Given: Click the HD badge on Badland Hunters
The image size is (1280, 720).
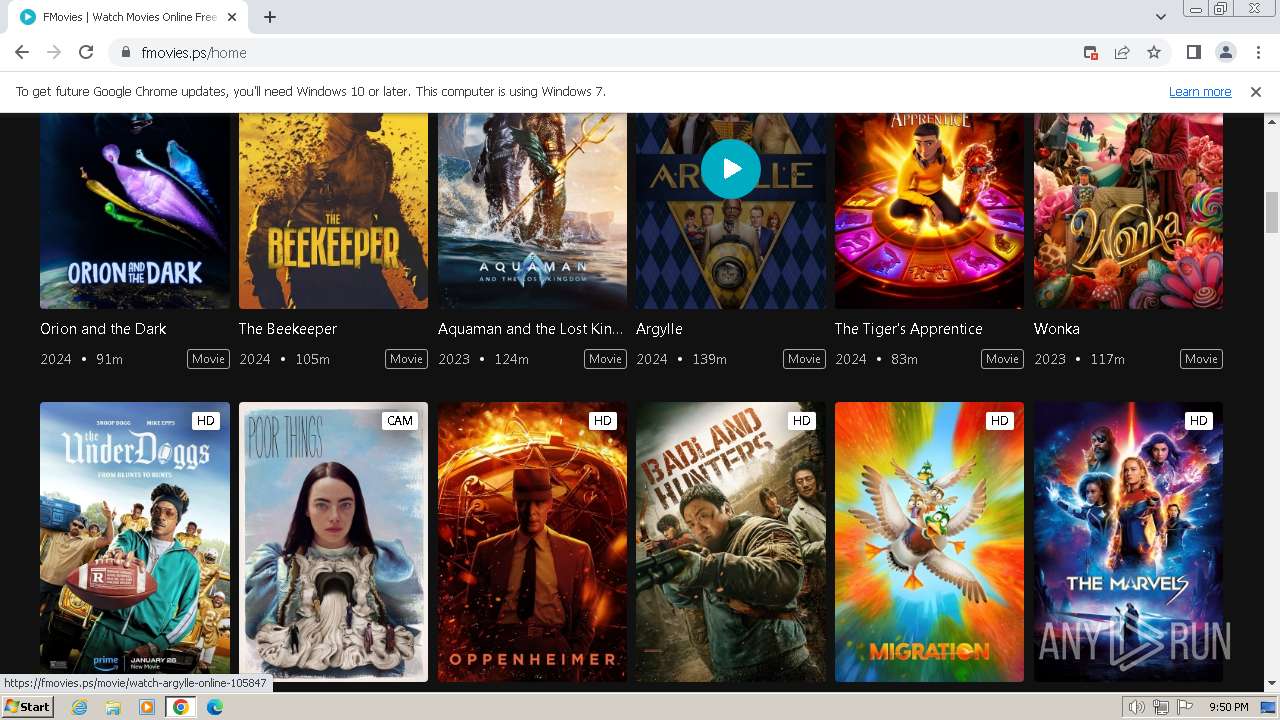Looking at the screenshot, I should [801, 421].
